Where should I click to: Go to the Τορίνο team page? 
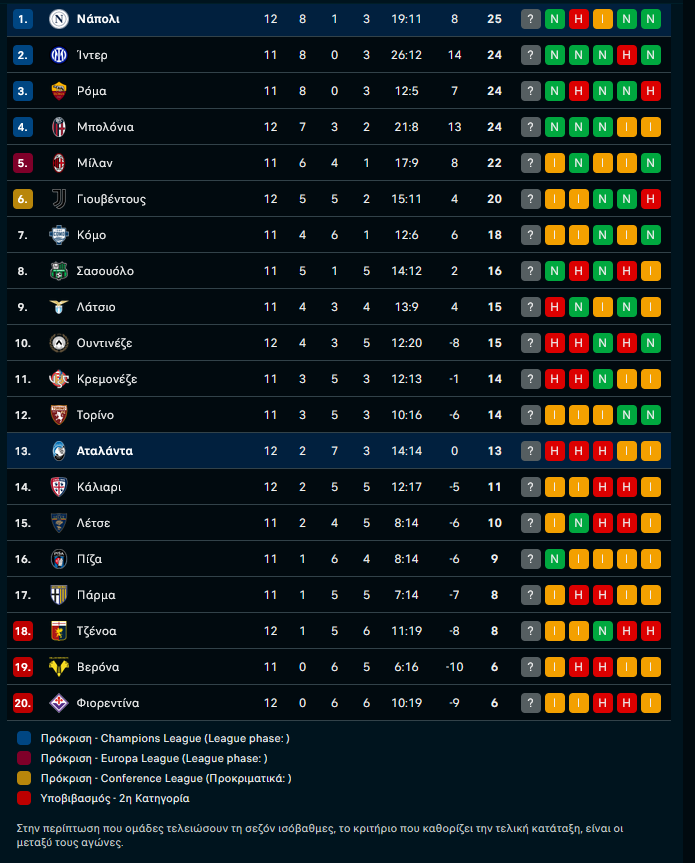click(95, 415)
